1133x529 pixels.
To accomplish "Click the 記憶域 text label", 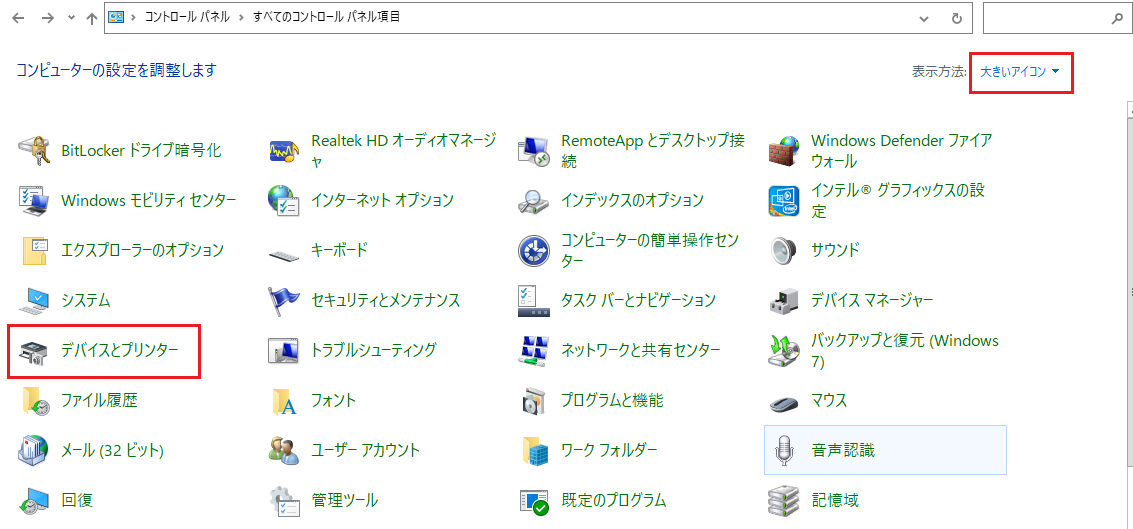I will [x=835, y=500].
